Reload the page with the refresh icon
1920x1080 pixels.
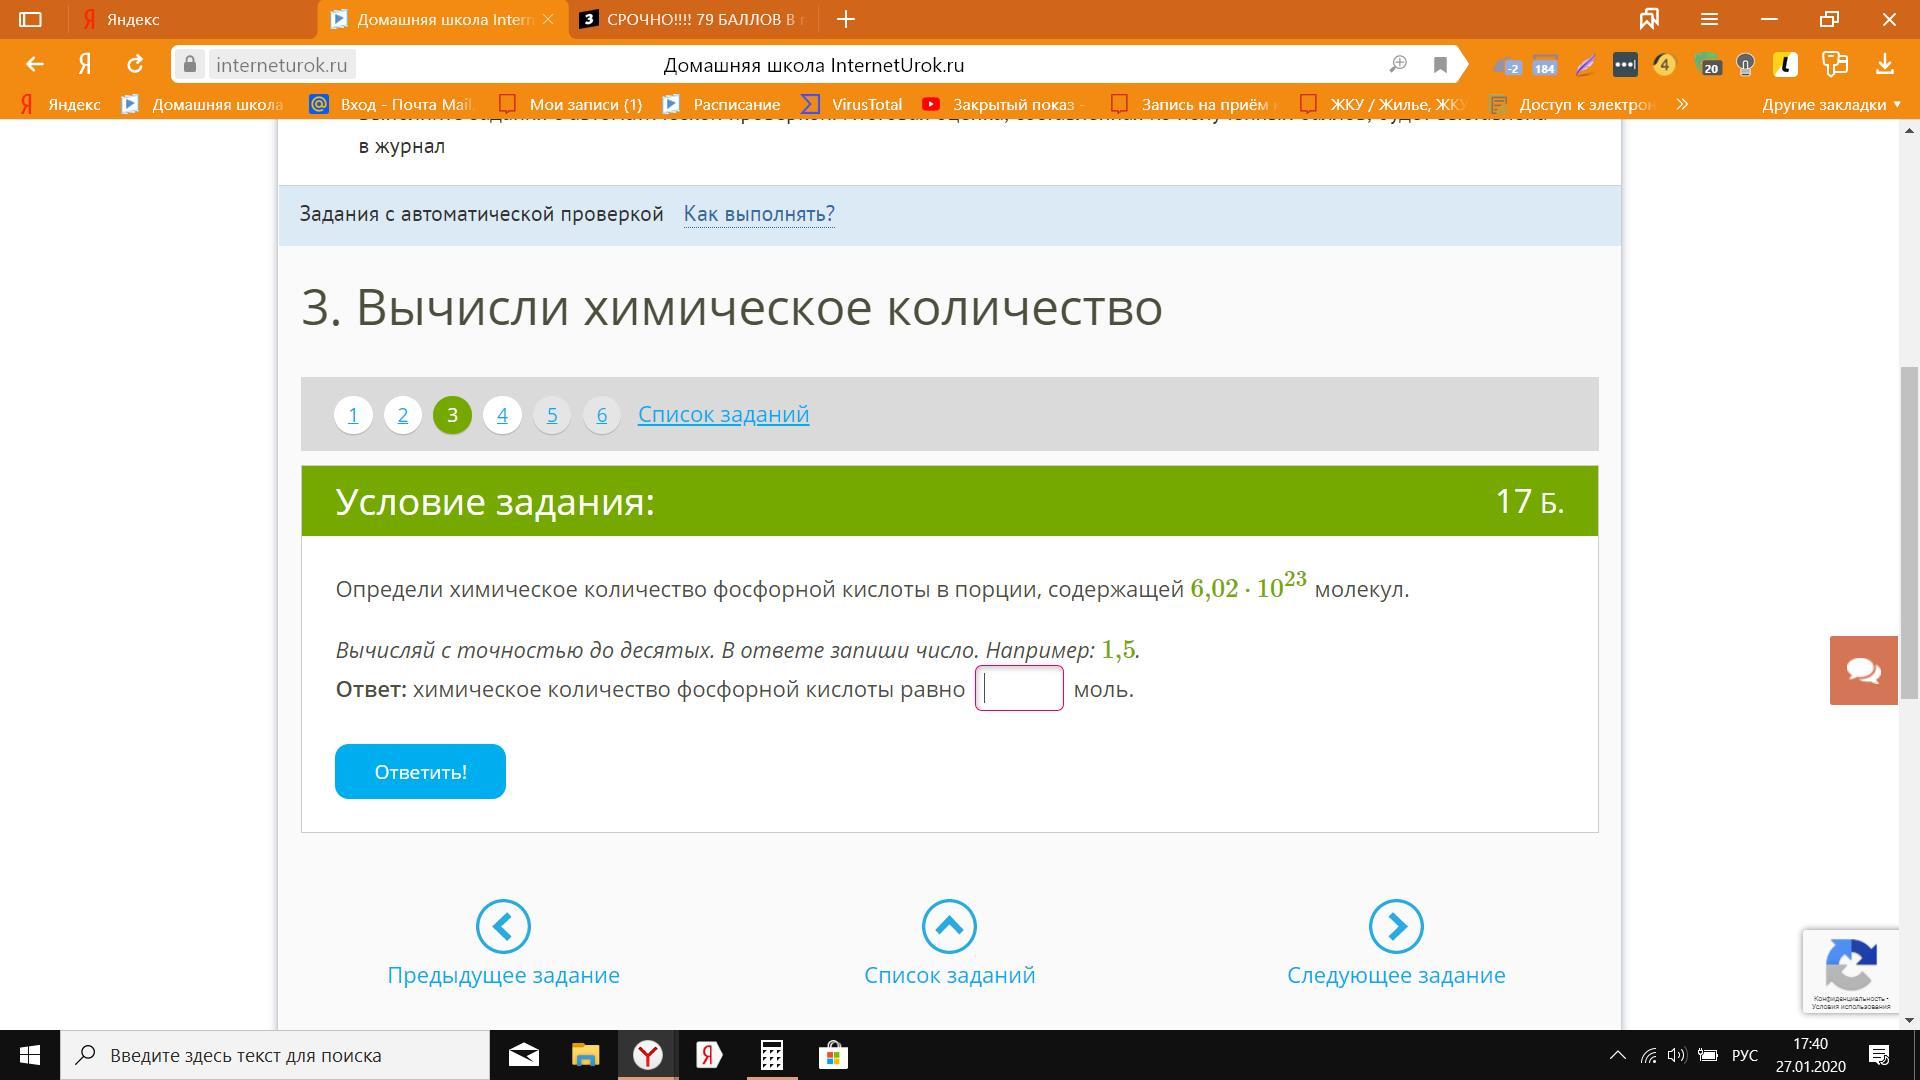134,65
